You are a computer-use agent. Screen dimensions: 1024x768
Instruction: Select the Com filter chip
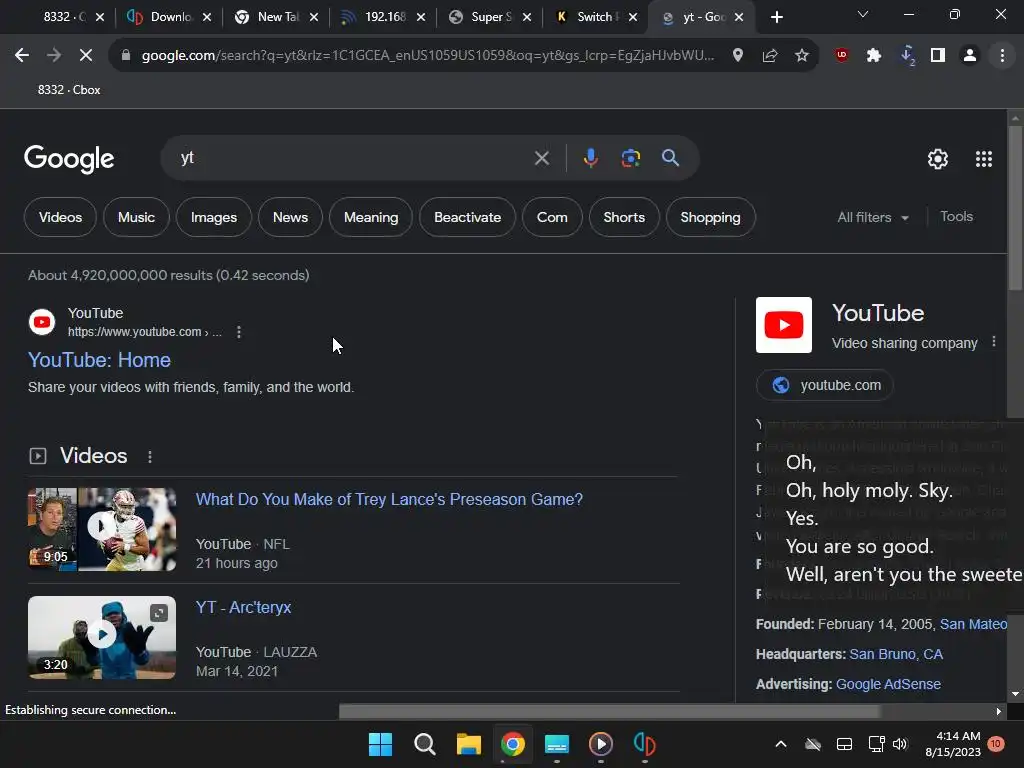[552, 217]
